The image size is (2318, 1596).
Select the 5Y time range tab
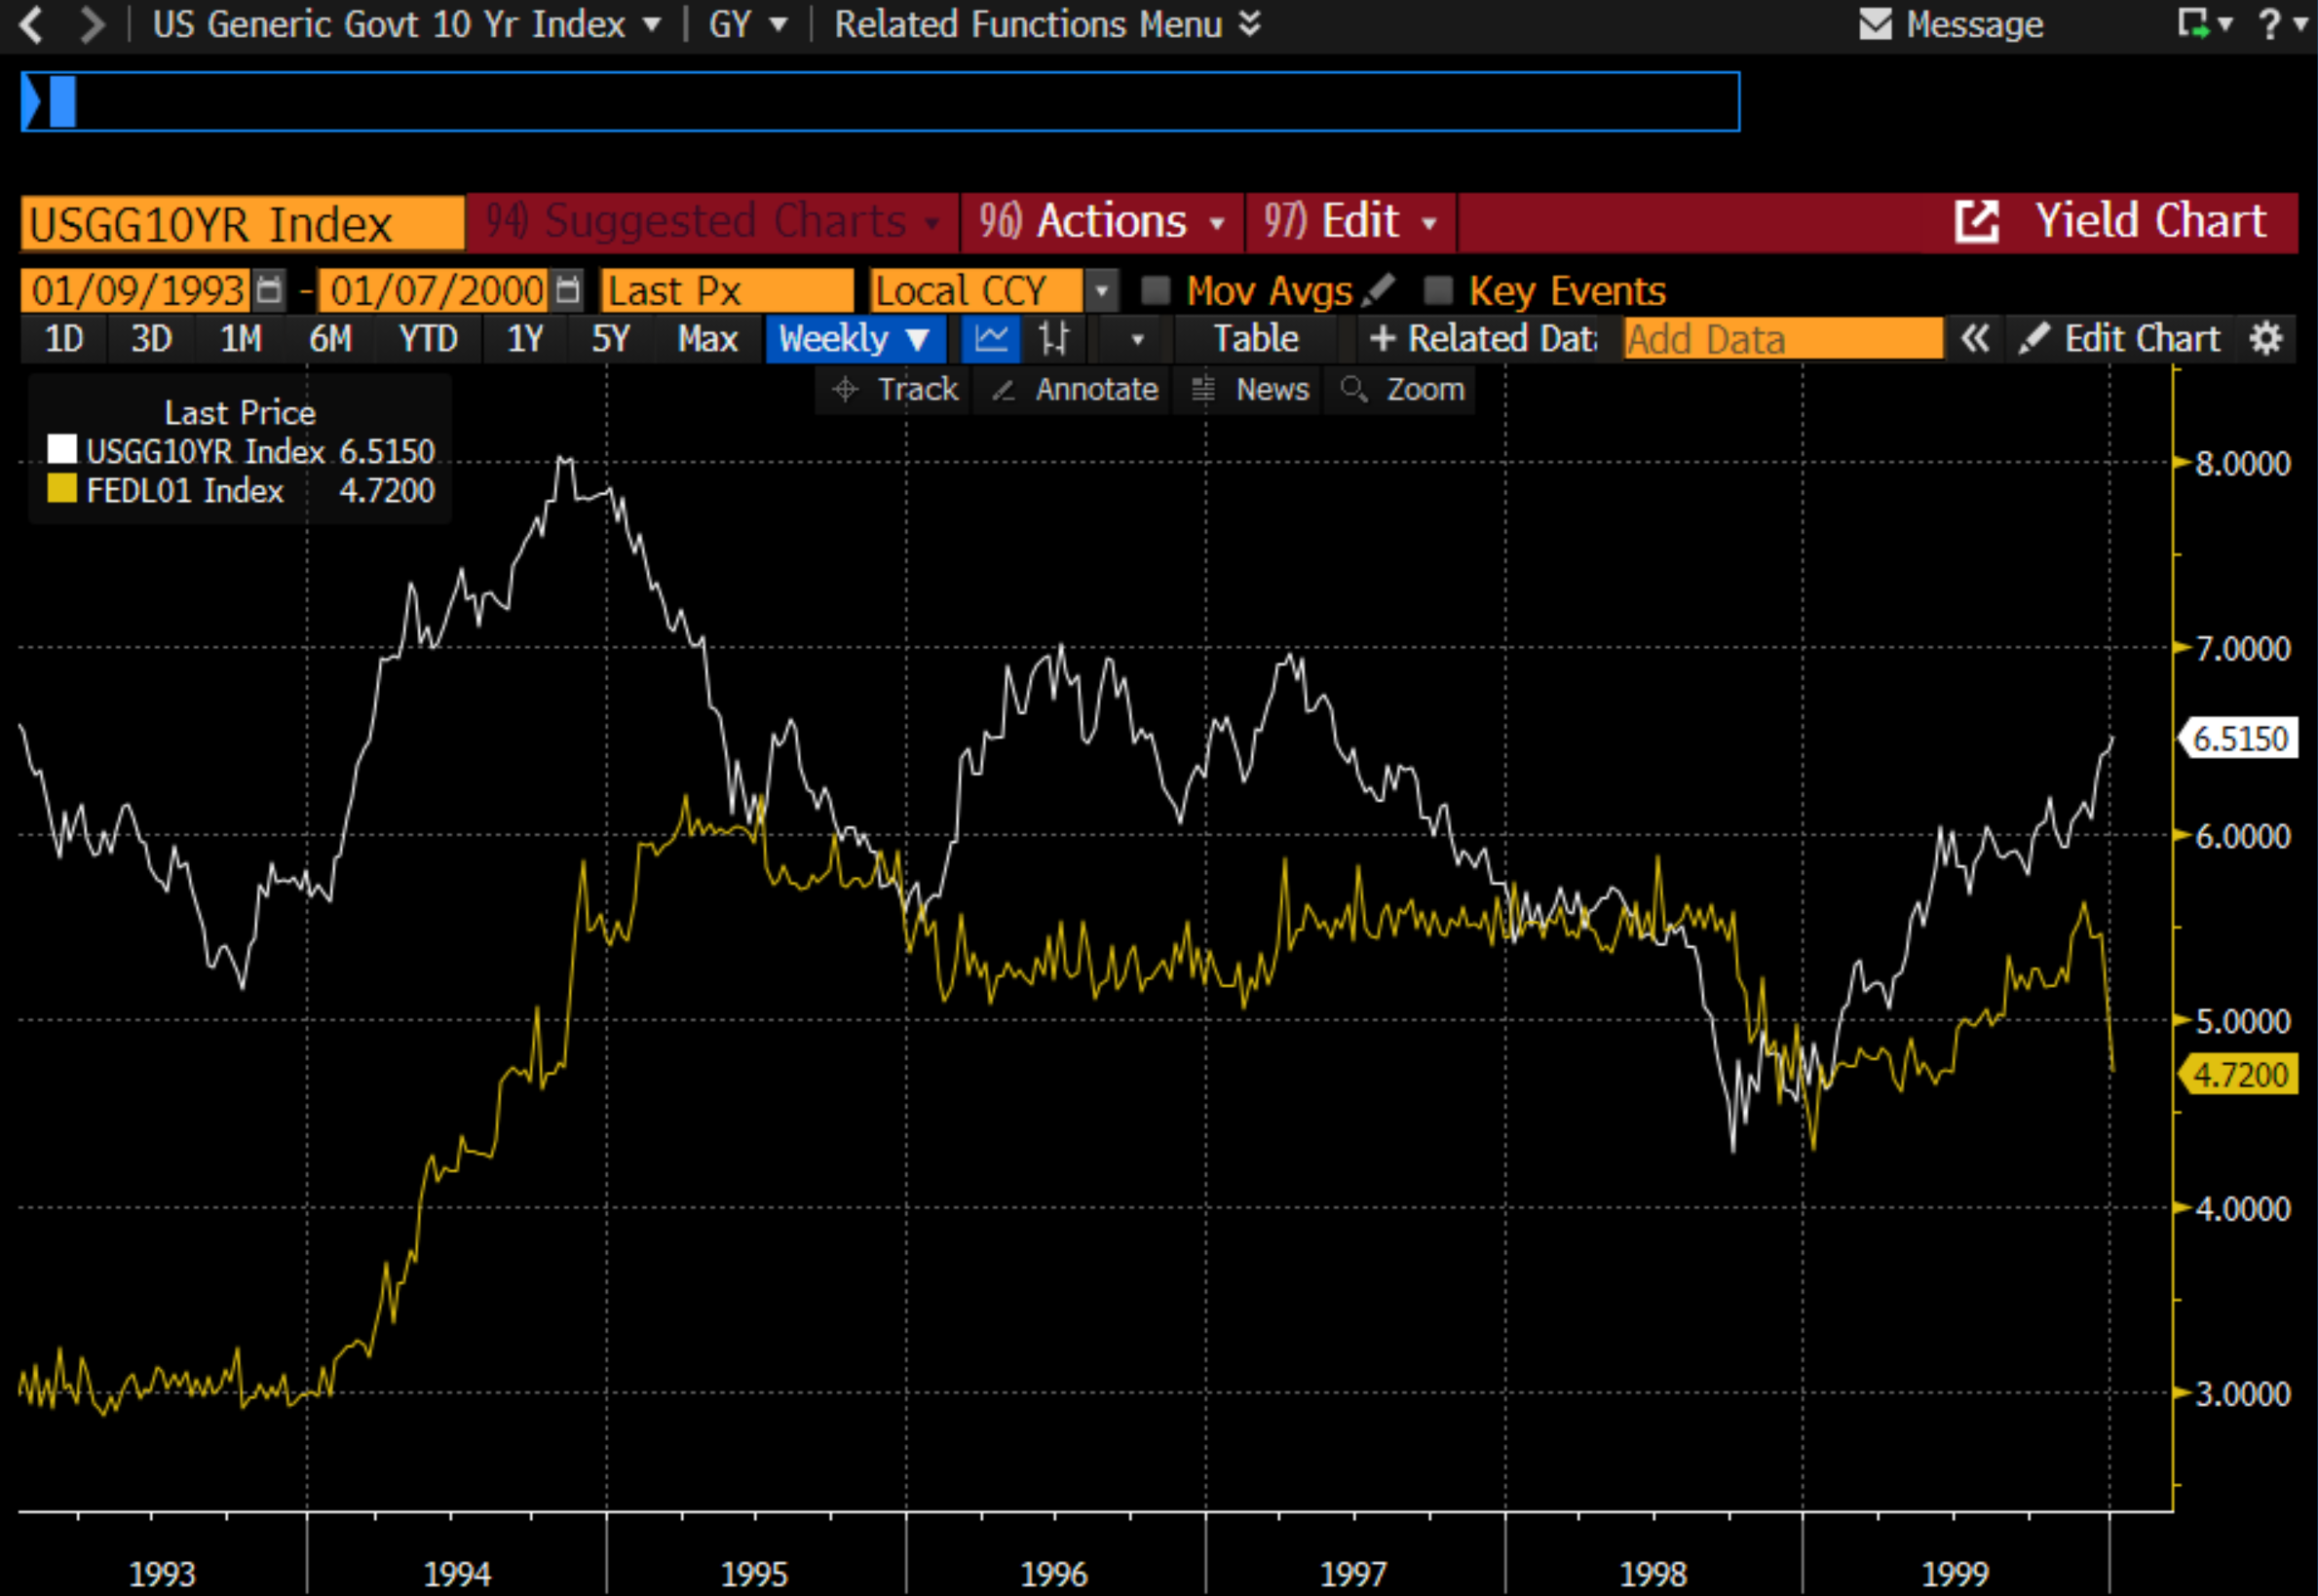coord(610,339)
